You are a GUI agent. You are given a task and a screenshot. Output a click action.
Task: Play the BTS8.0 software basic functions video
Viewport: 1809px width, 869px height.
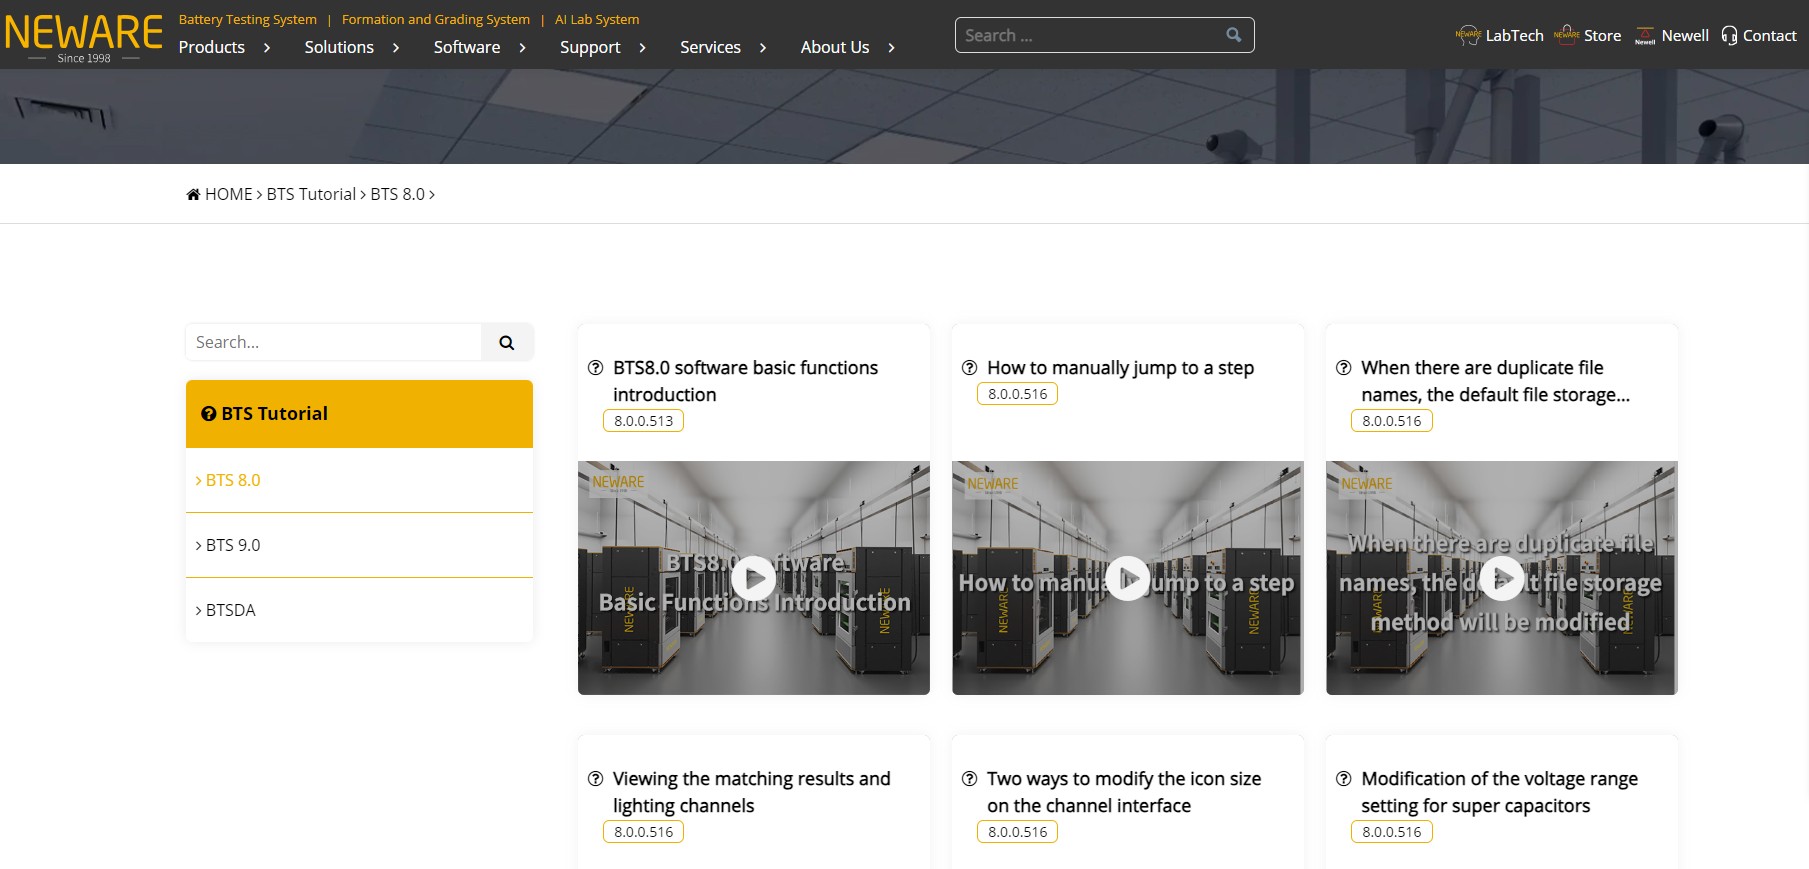754,578
